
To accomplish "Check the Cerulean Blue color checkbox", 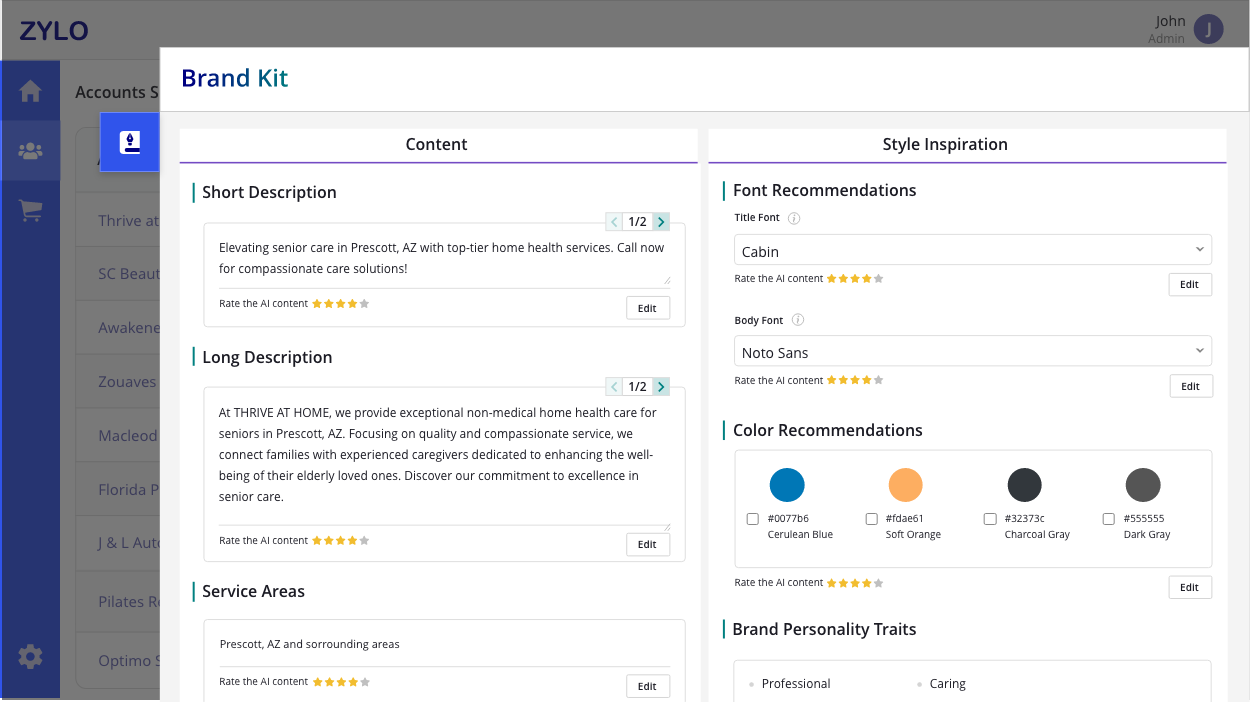I will point(753,519).
